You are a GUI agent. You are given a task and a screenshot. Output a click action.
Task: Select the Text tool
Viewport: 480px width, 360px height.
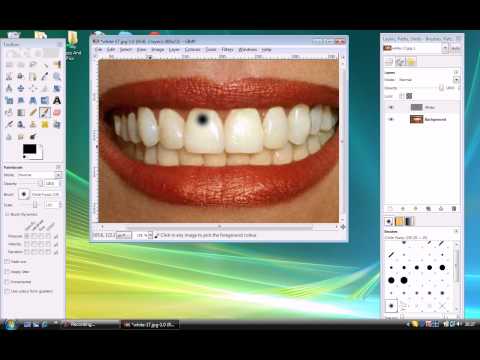coord(57,101)
